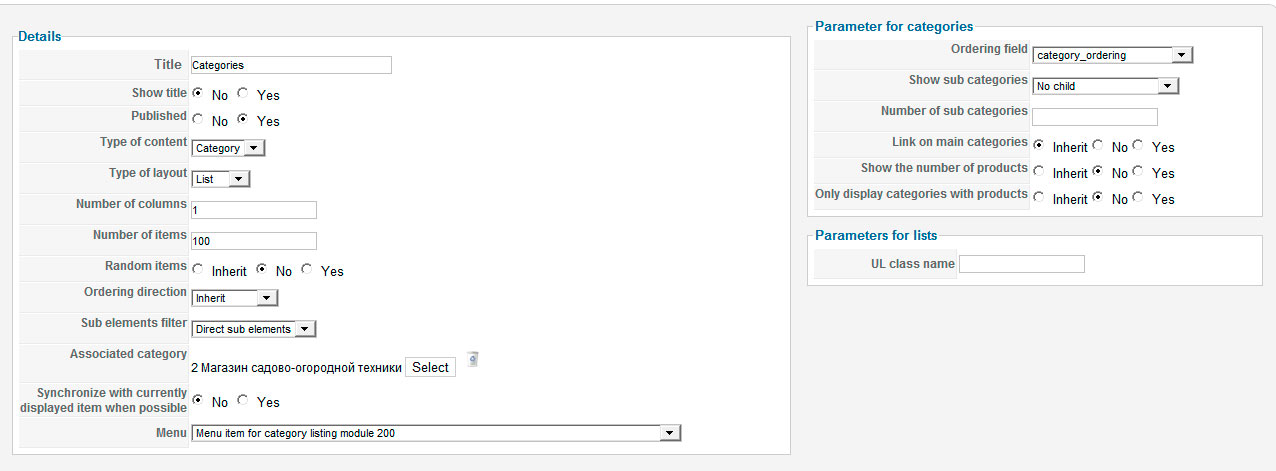This screenshot has height=471, width=1276.
Task: Set Link on main categories to Yes
Action: [x=1138, y=146]
